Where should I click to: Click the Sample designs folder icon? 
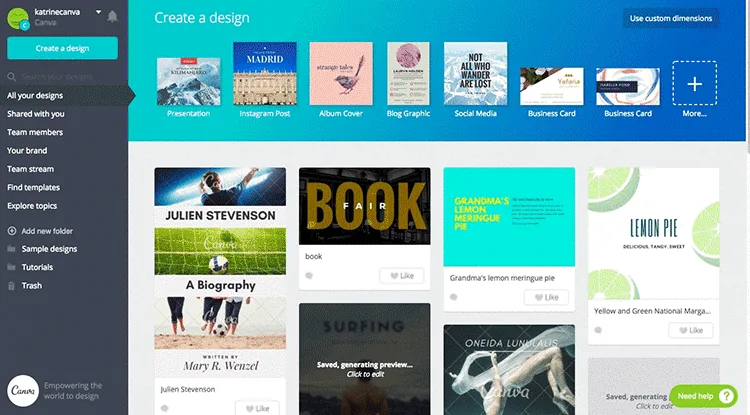pyautogui.click(x=11, y=249)
